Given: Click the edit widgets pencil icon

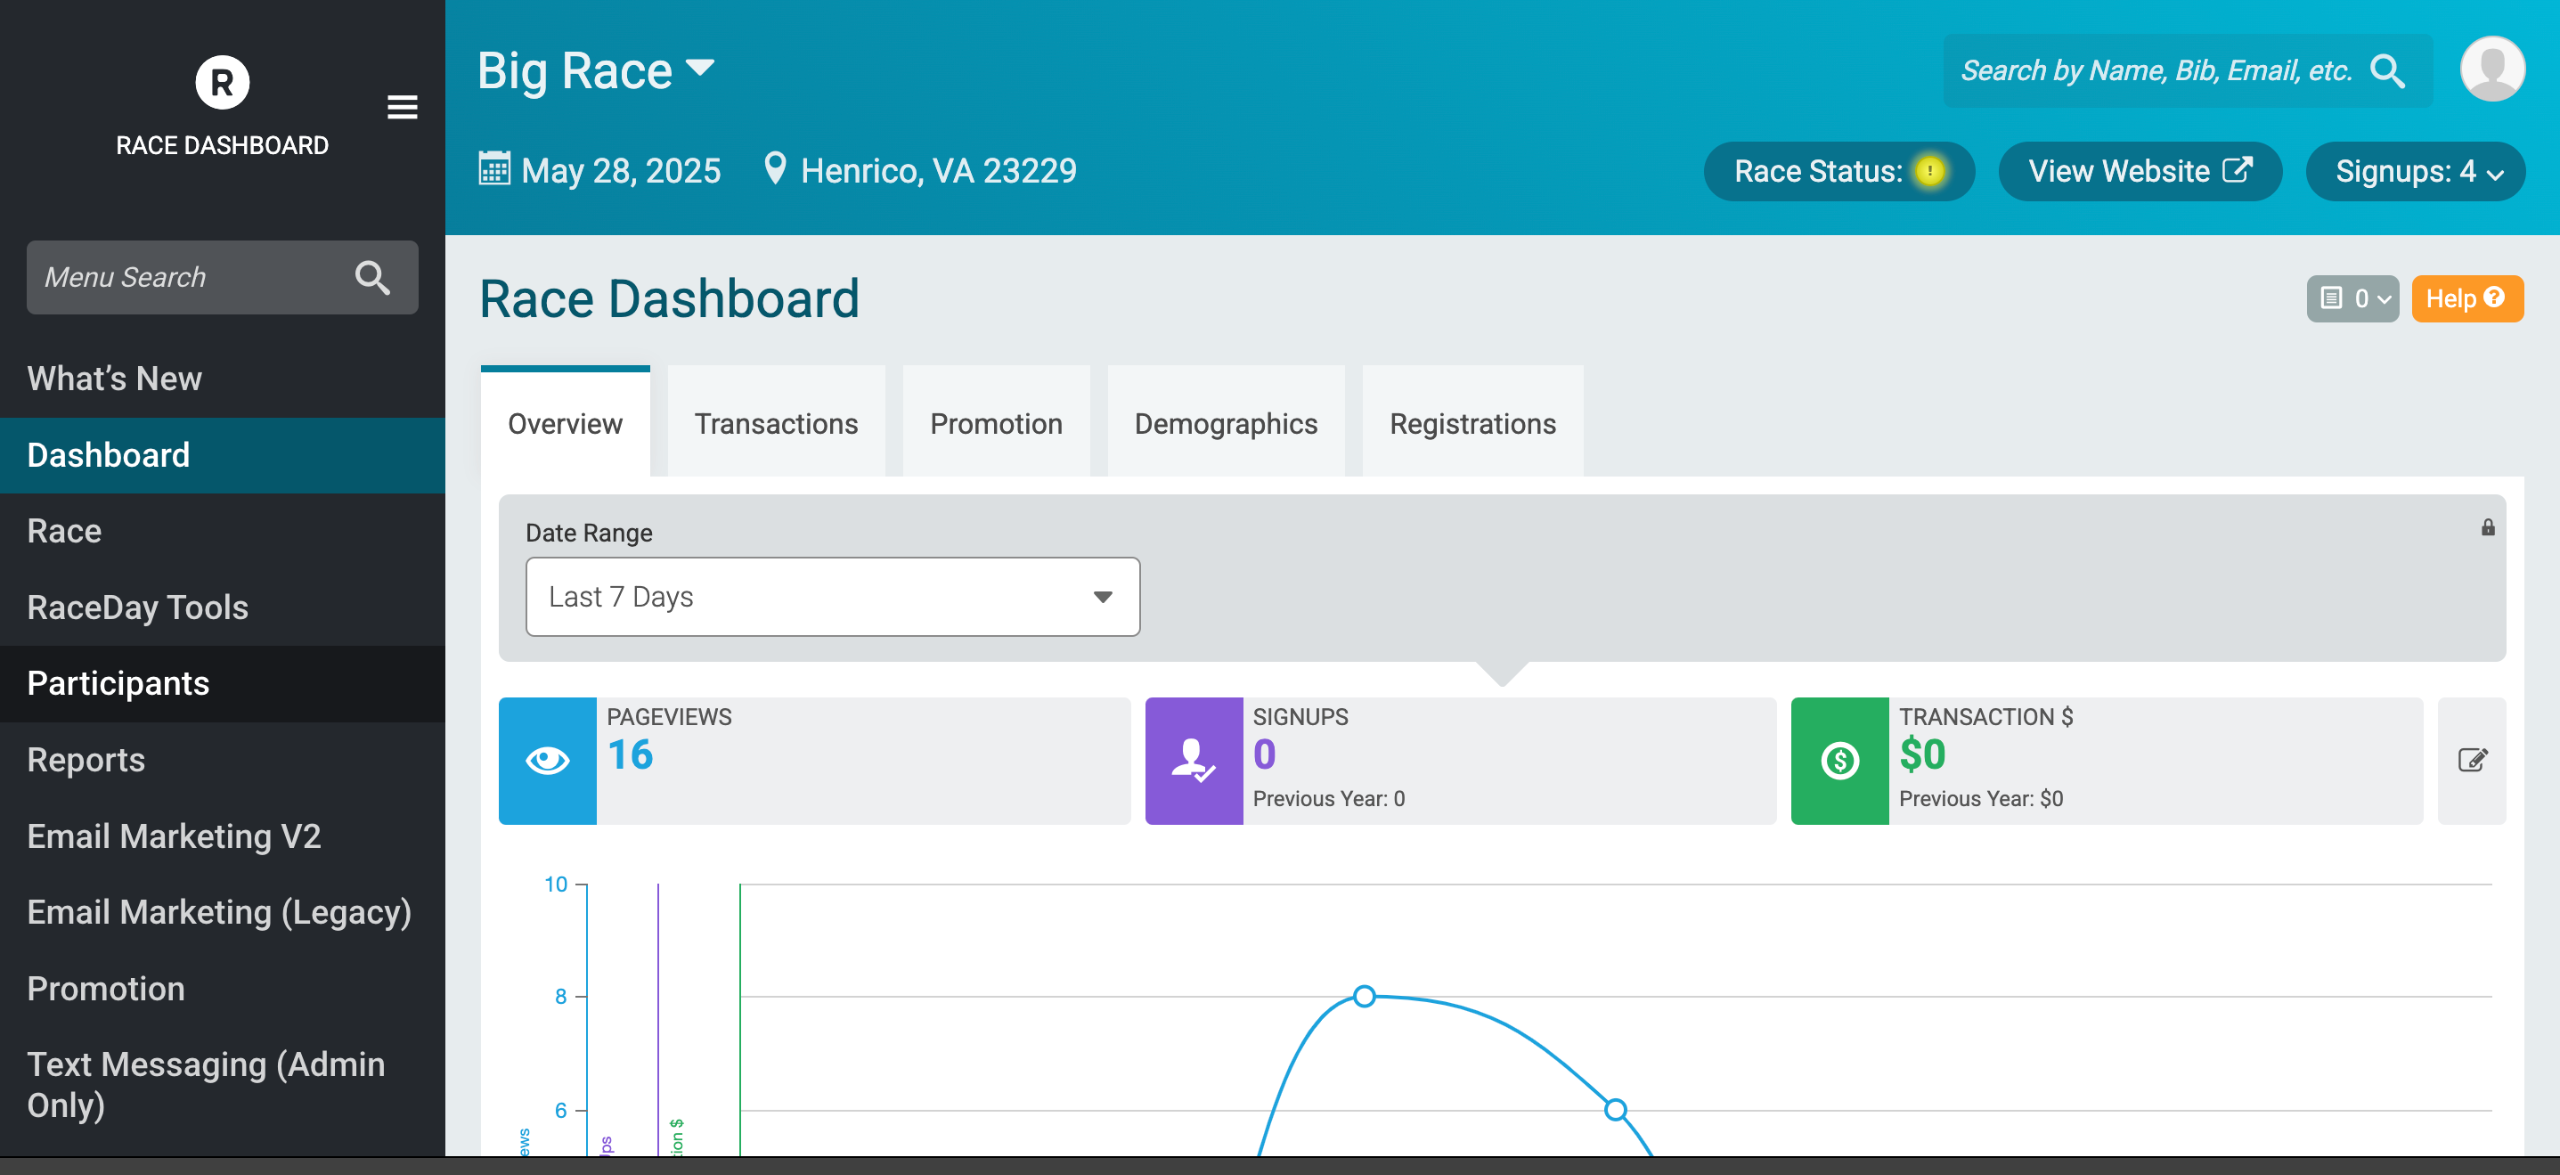Looking at the screenshot, I should click(x=2472, y=760).
